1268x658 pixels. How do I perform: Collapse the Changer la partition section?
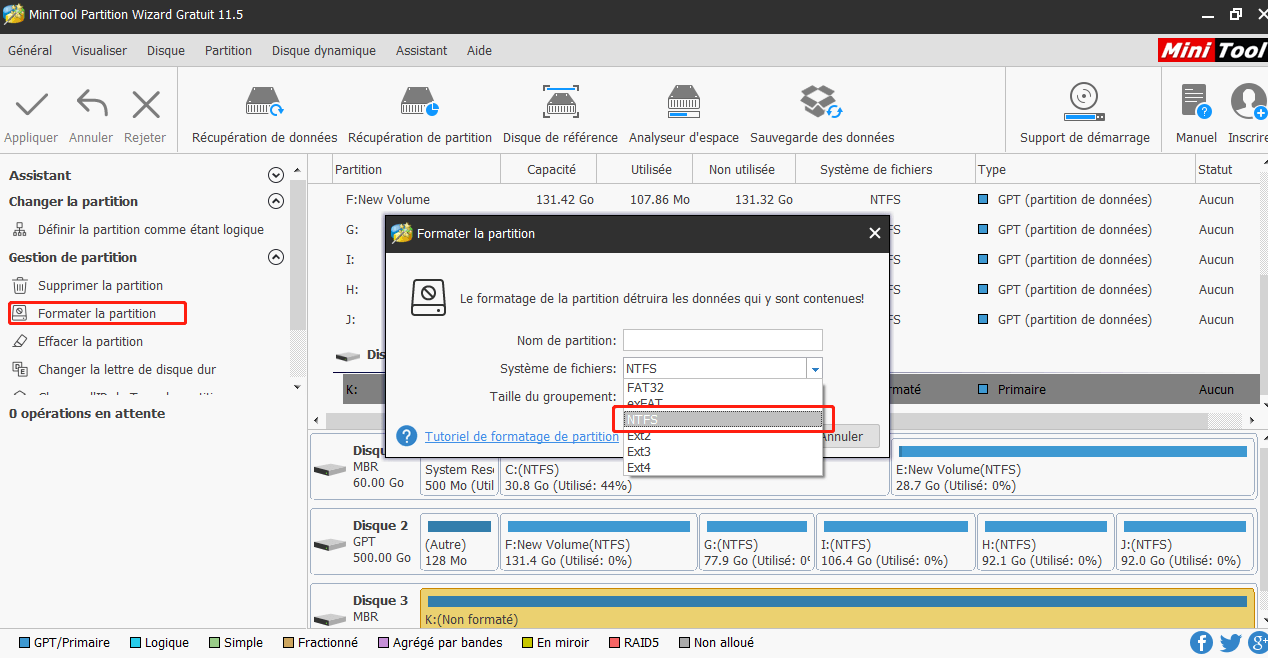coord(276,201)
